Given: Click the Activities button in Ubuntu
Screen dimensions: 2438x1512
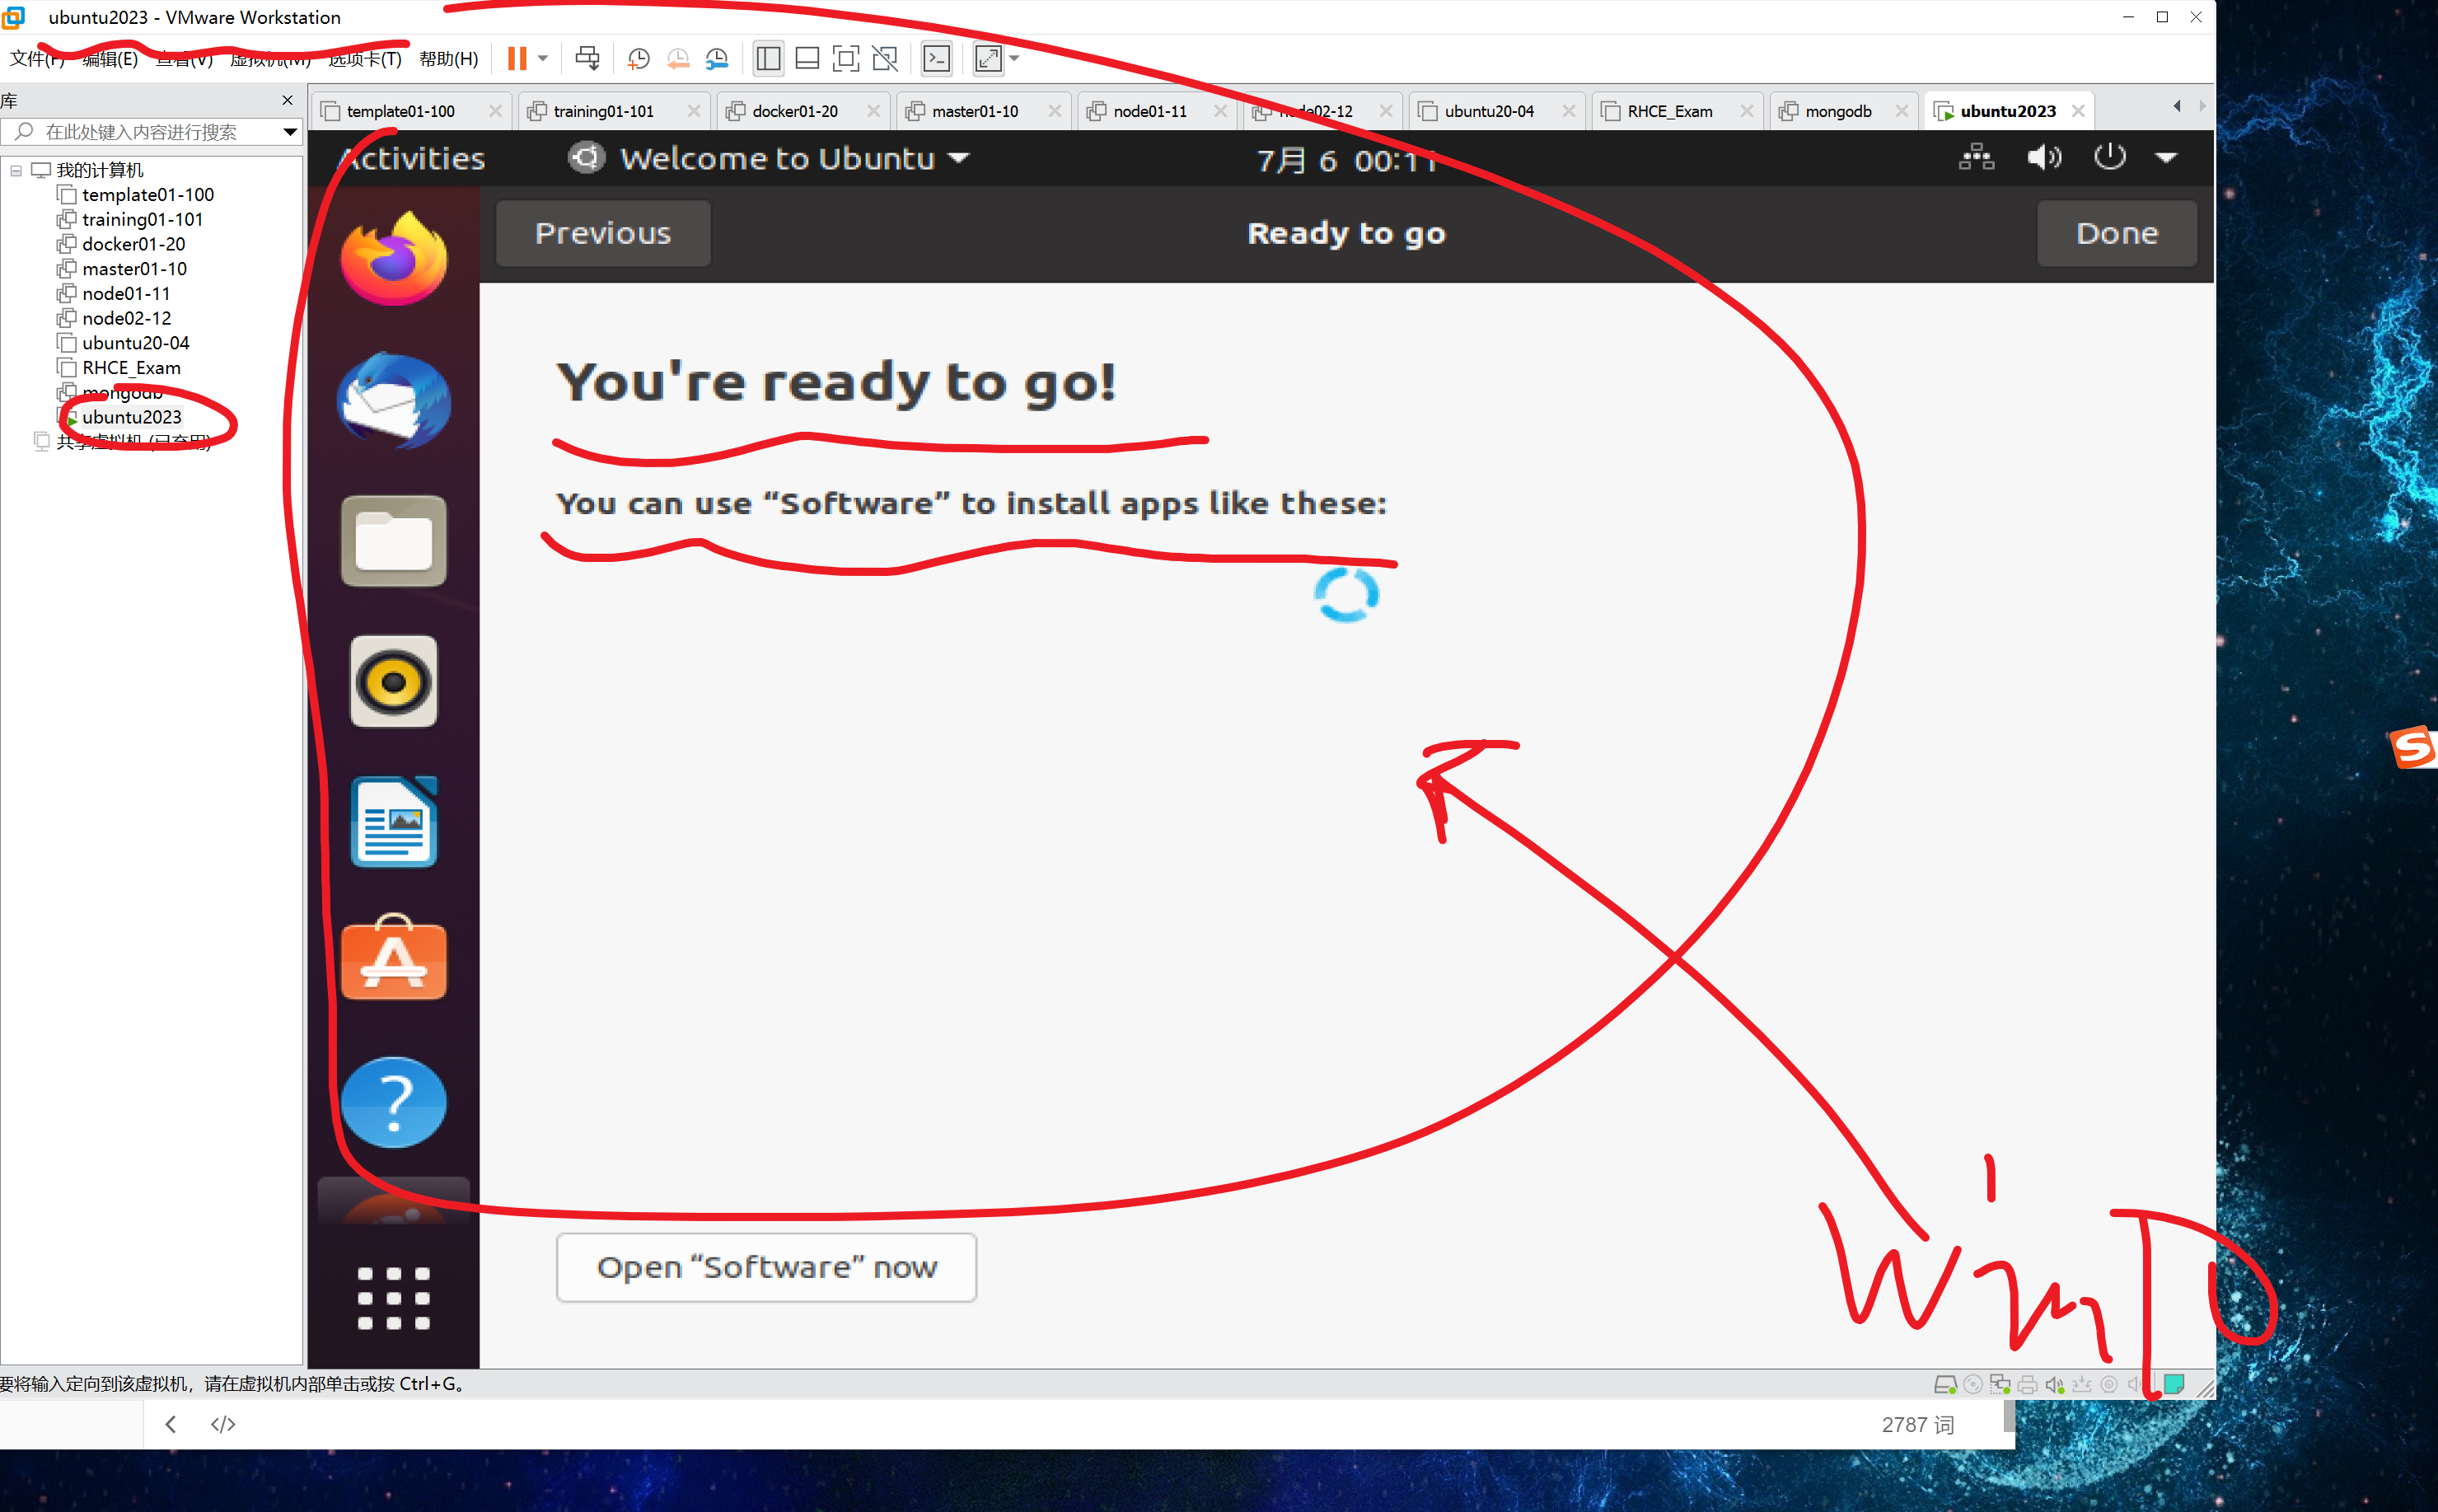Looking at the screenshot, I should (x=411, y=158).
